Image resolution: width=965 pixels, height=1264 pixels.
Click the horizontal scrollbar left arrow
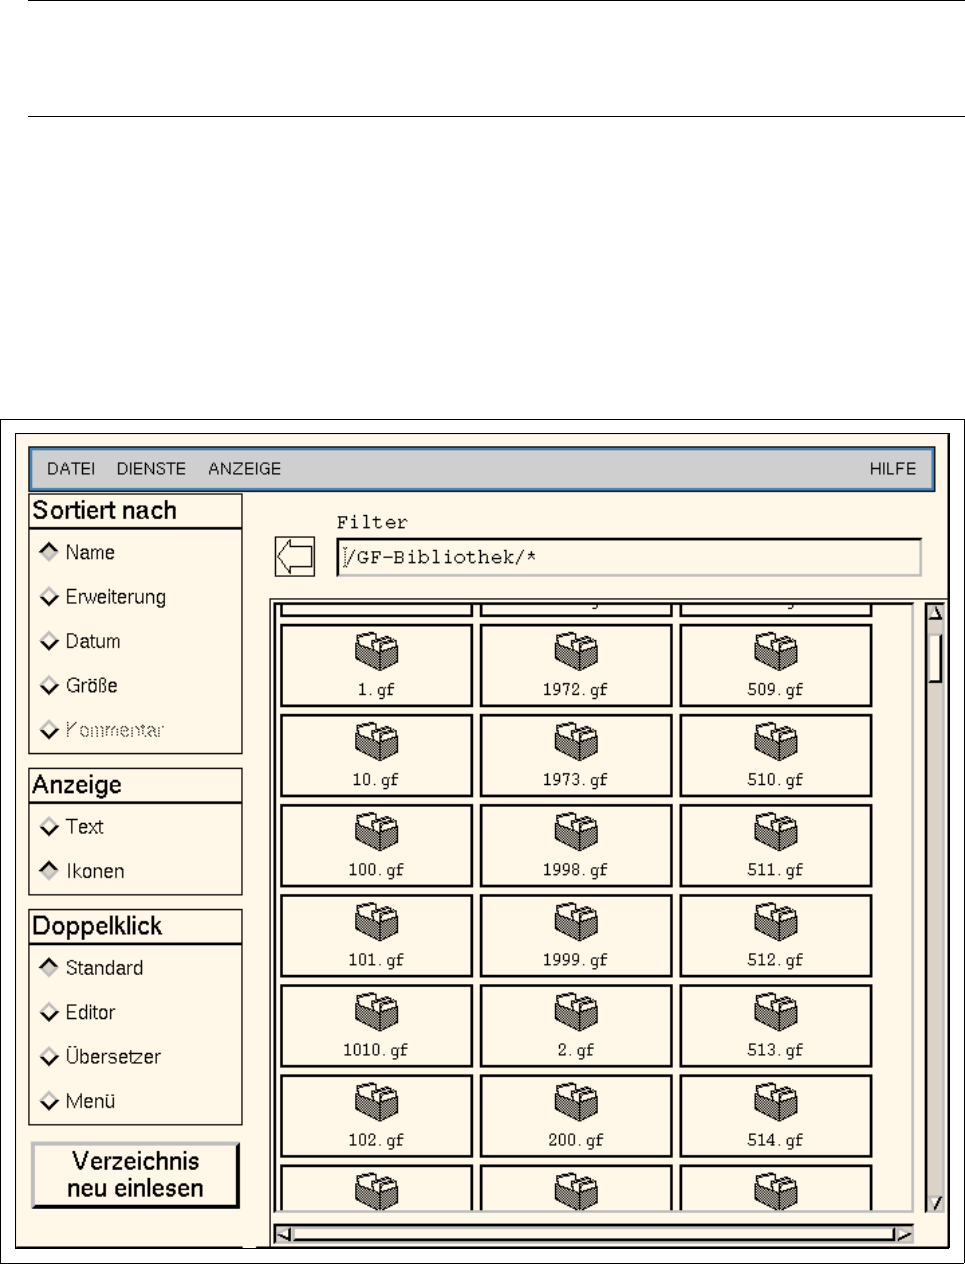click(x=283, y=1234)
